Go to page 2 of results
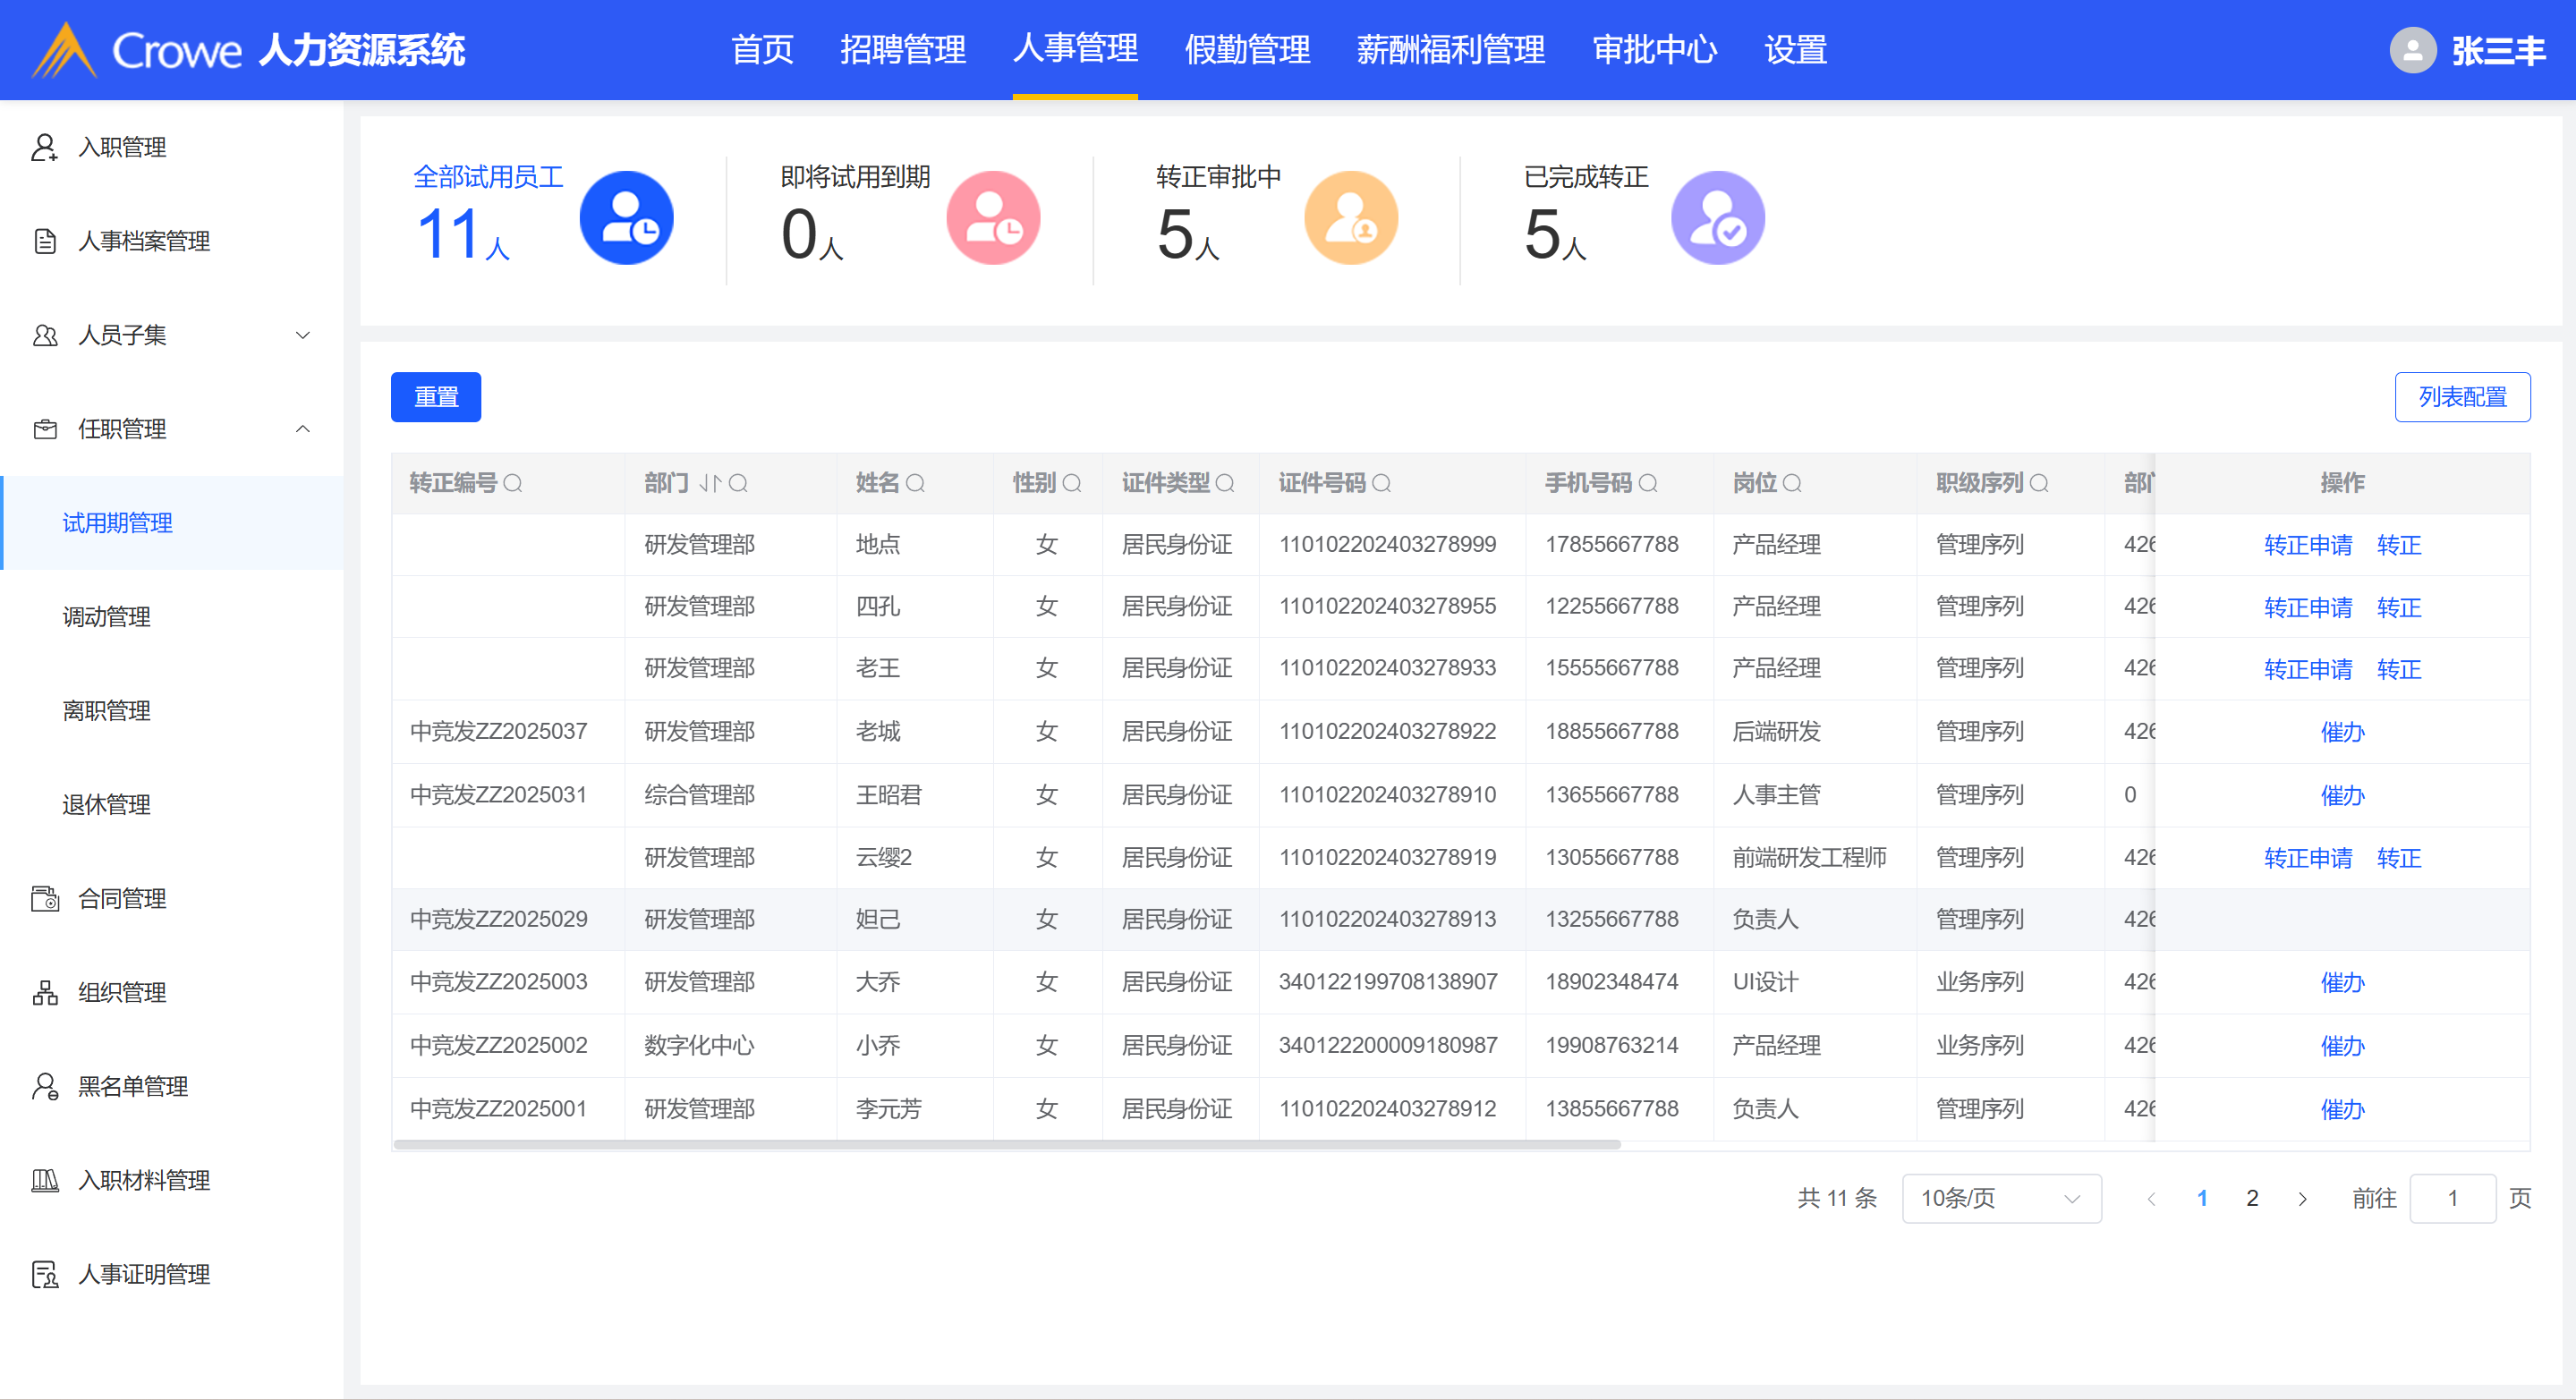 coord(2251,1198)
